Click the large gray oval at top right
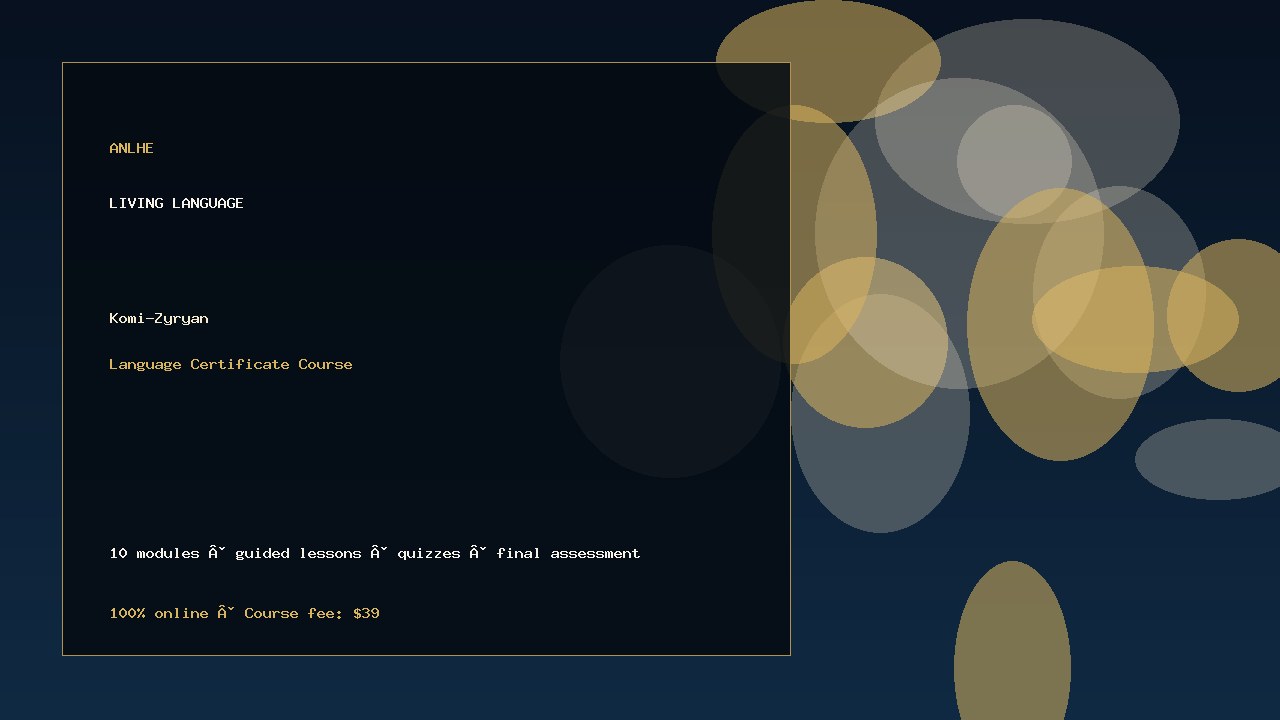The width and height of the screenshot is (1280, 720). click(1027, 121)
